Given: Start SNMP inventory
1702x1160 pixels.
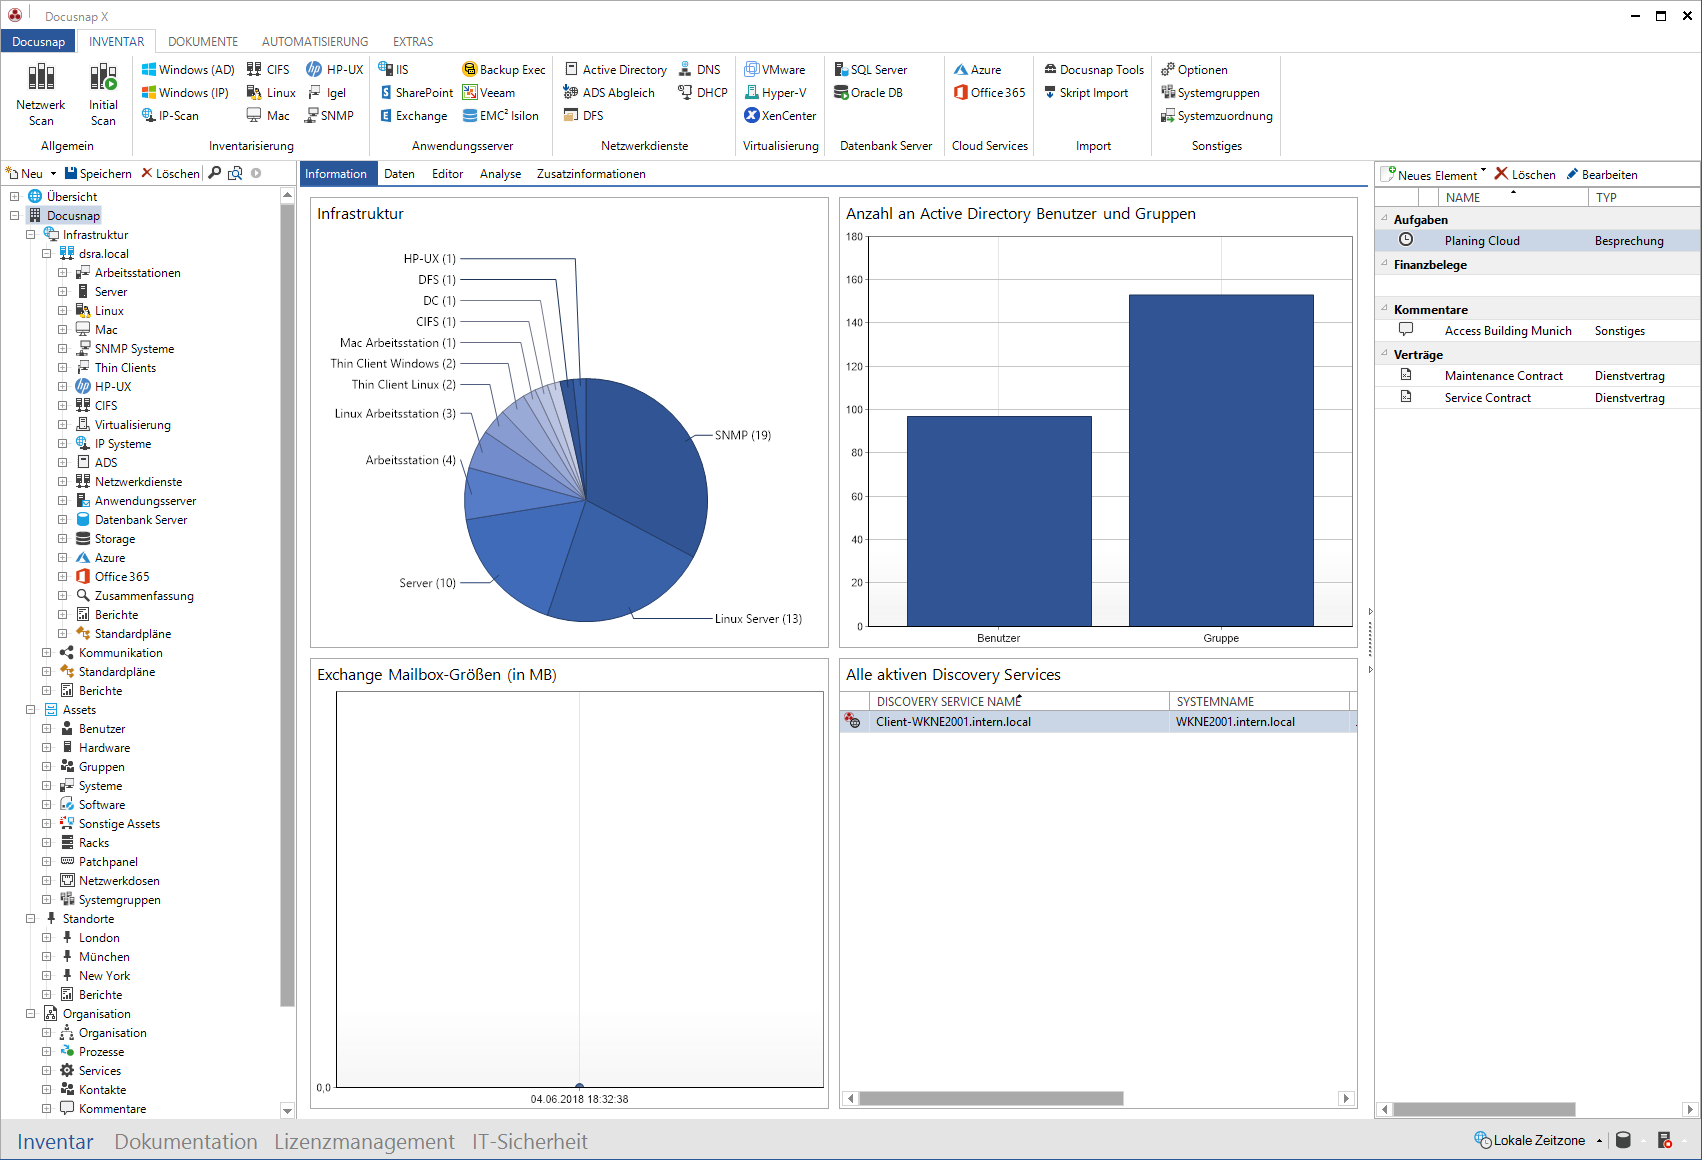Looking at the screenshot, I should coord(330,116).
